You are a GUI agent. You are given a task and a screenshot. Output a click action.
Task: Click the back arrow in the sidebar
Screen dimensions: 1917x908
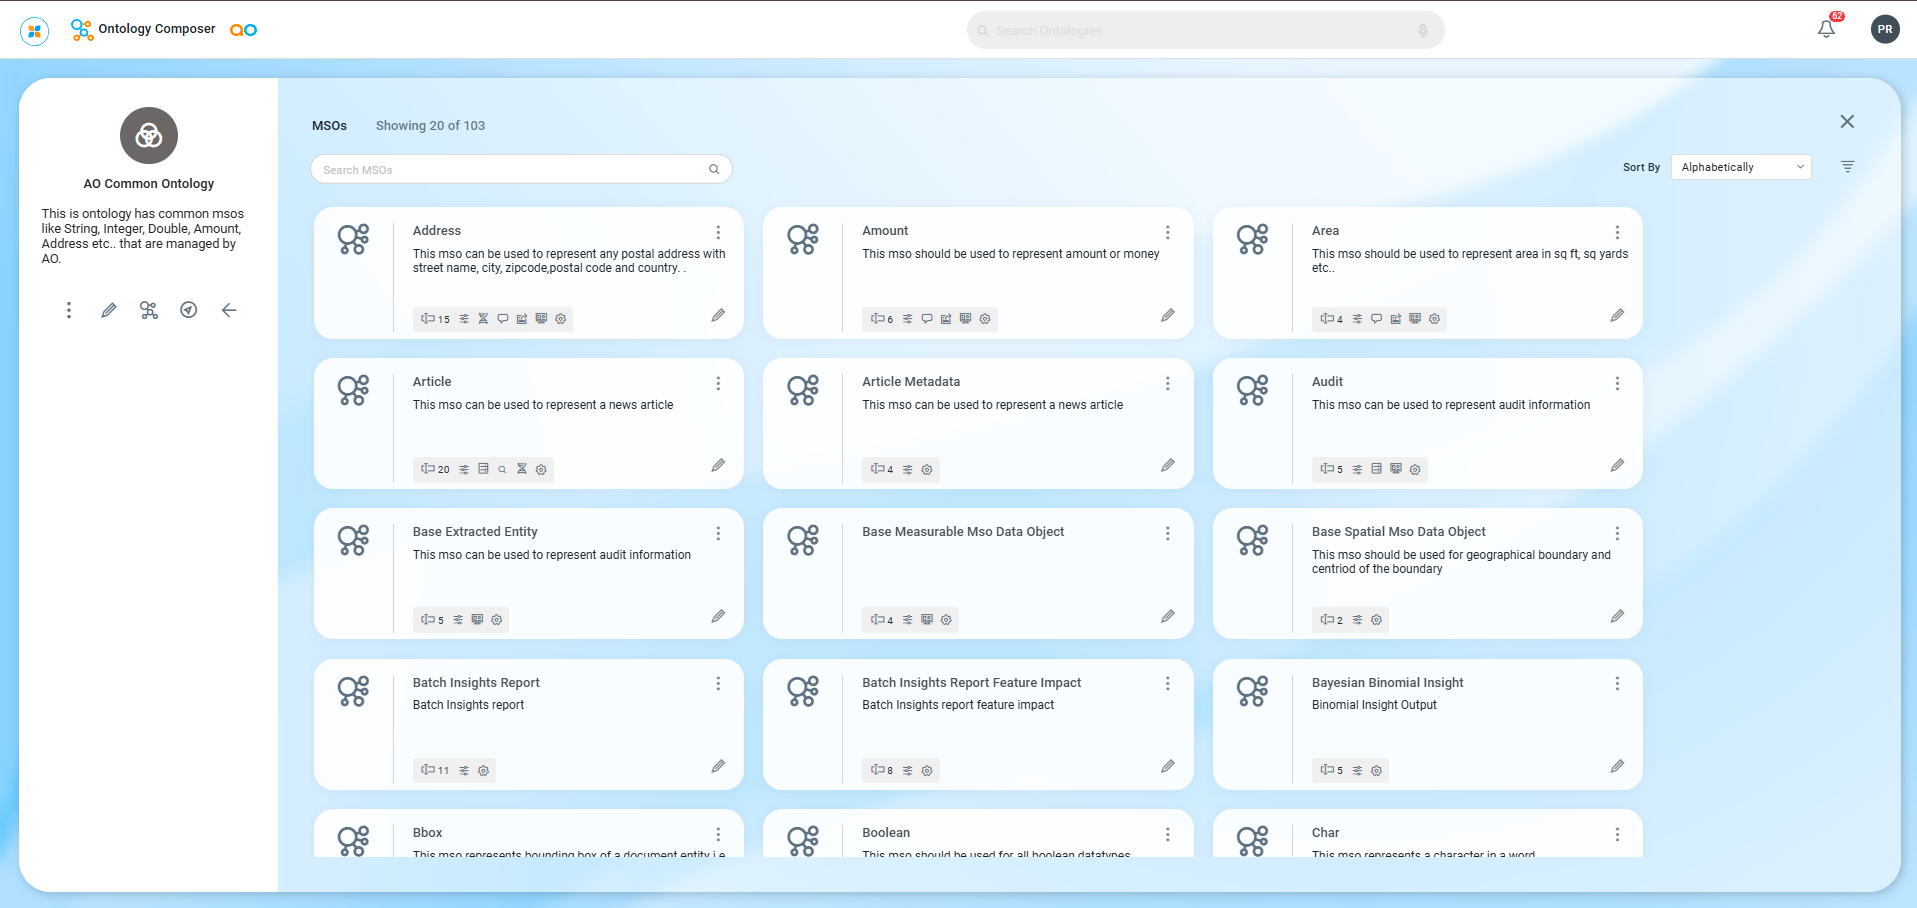coord(229,310)
